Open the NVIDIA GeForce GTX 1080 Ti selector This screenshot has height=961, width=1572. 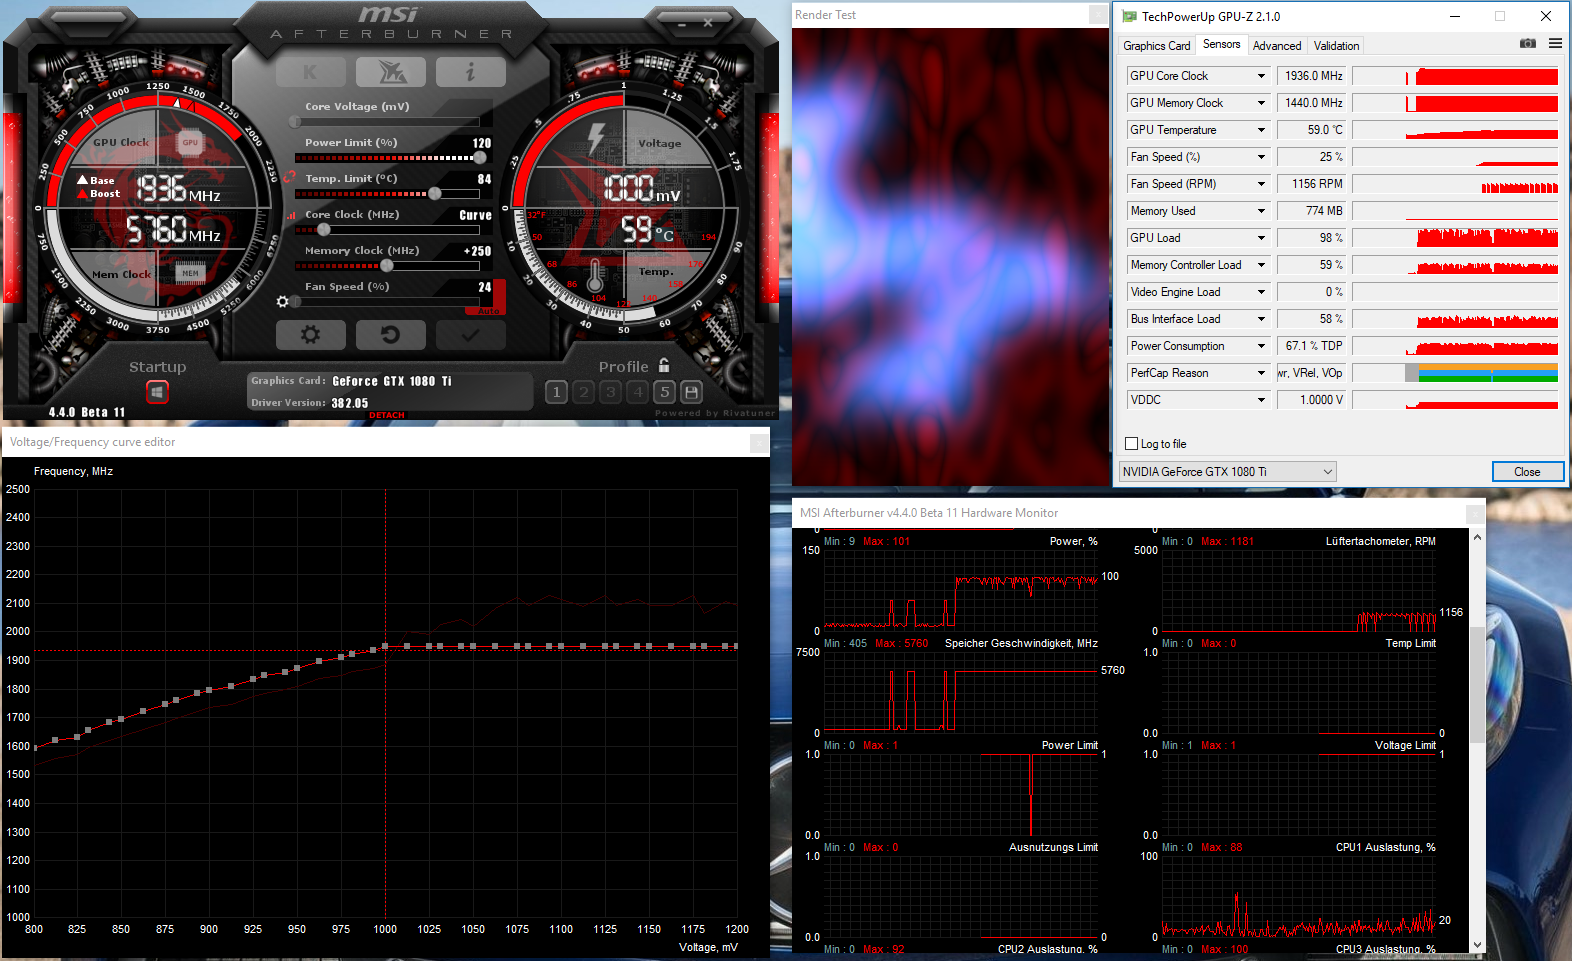[1228, 472]
